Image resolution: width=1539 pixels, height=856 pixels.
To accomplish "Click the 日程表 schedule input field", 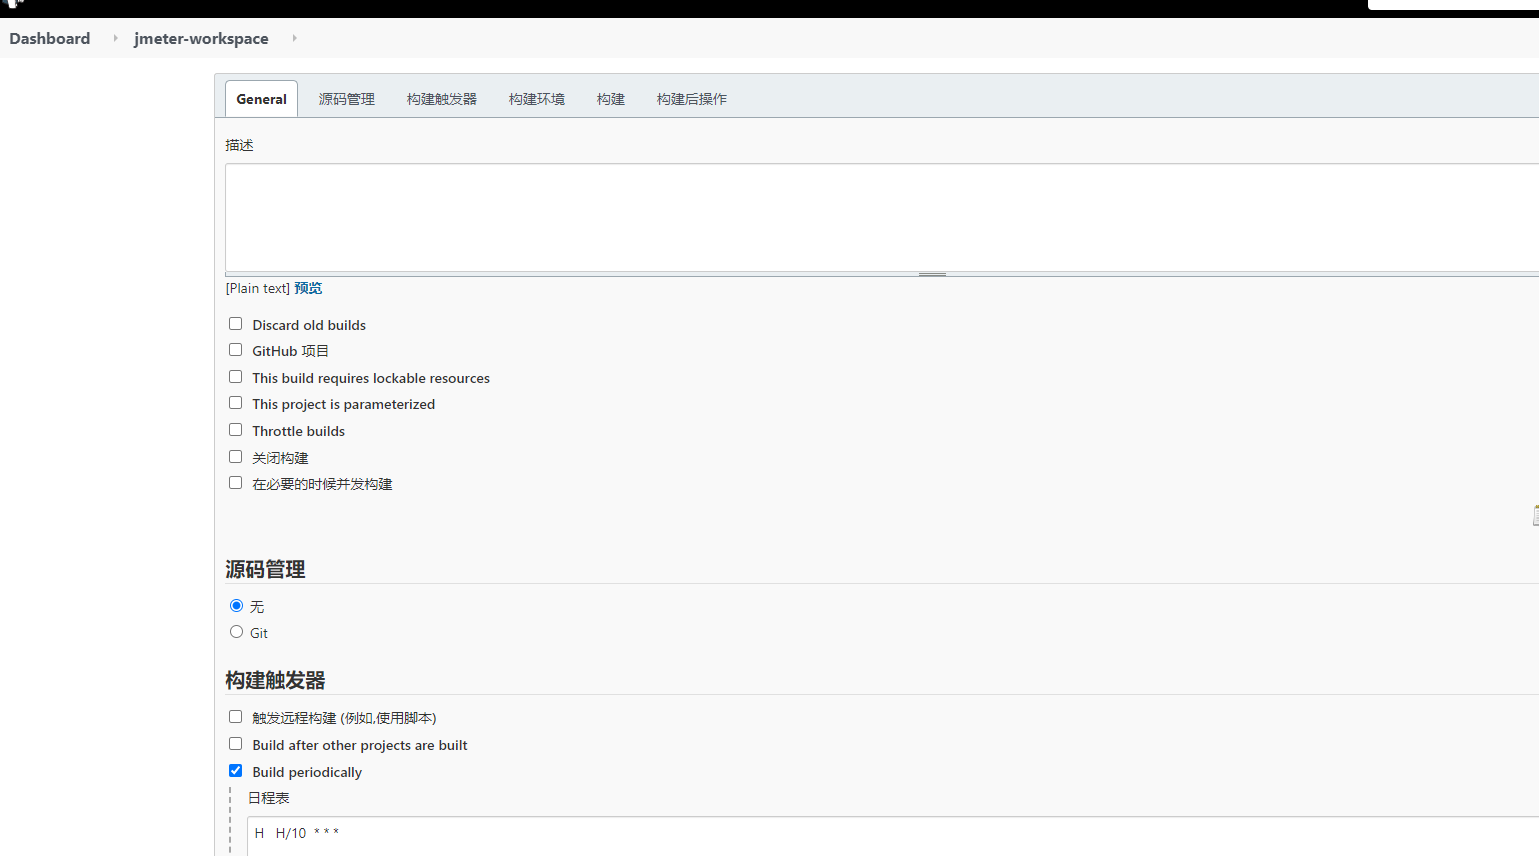I will tap(893, 836).
